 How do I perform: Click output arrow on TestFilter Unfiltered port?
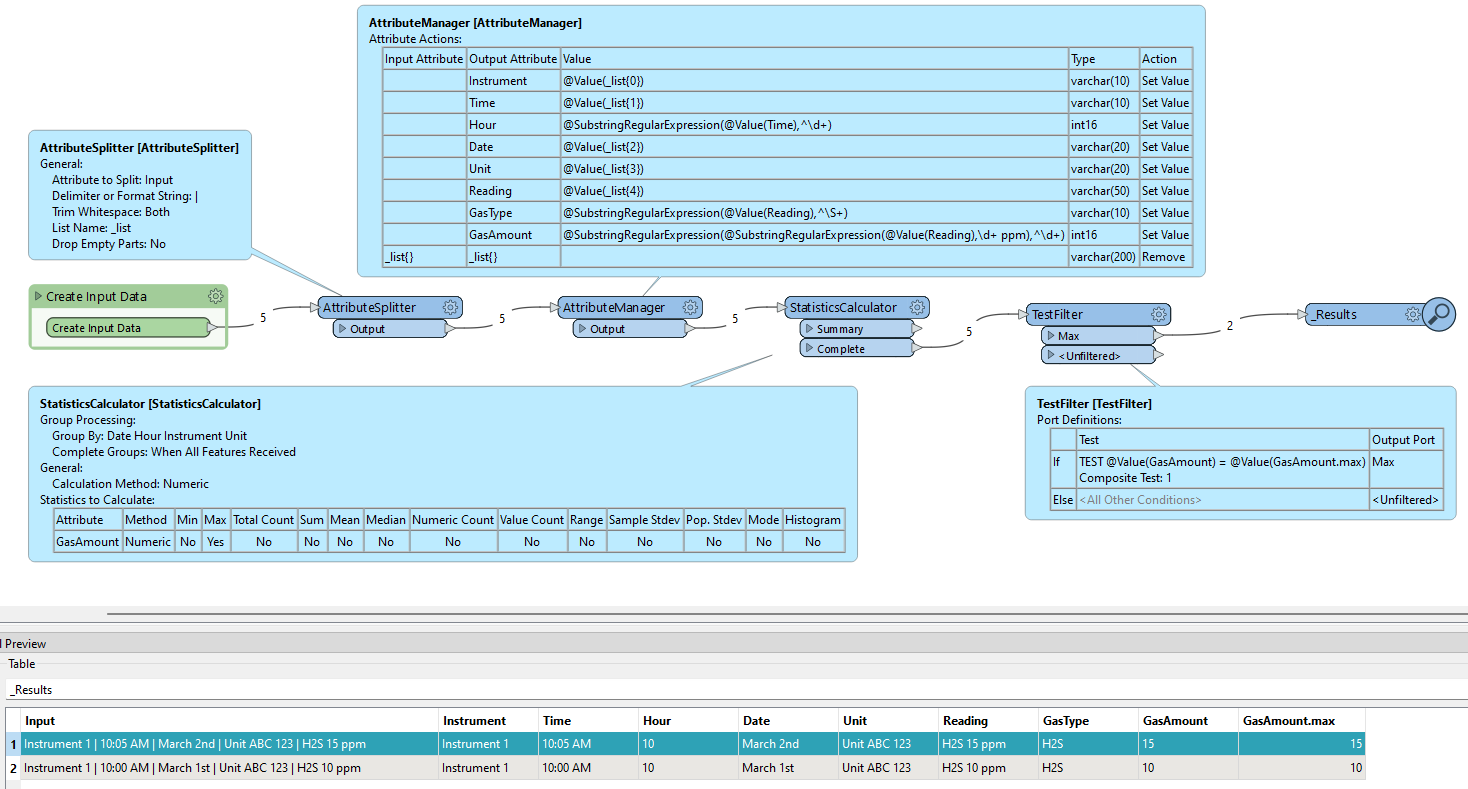[1158, 356]
